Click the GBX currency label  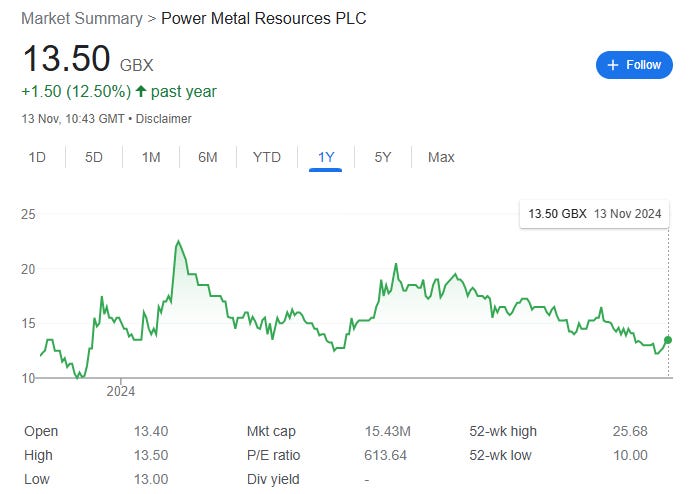pyautogui.click(x=136, y=66)
